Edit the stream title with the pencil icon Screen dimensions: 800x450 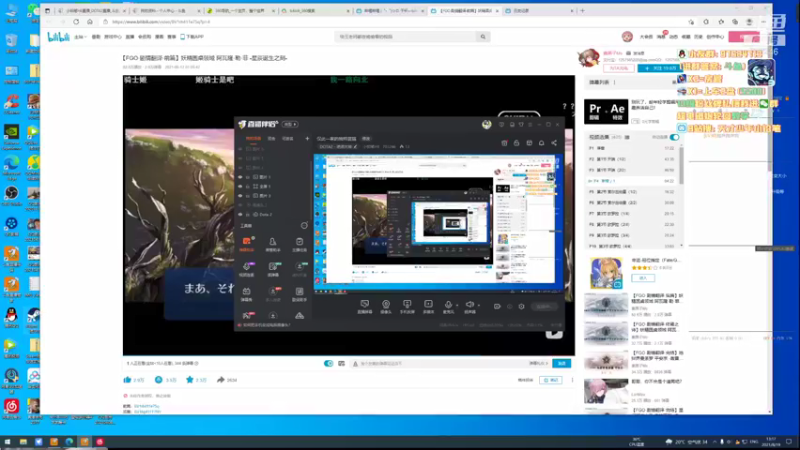tap(356, 146)
